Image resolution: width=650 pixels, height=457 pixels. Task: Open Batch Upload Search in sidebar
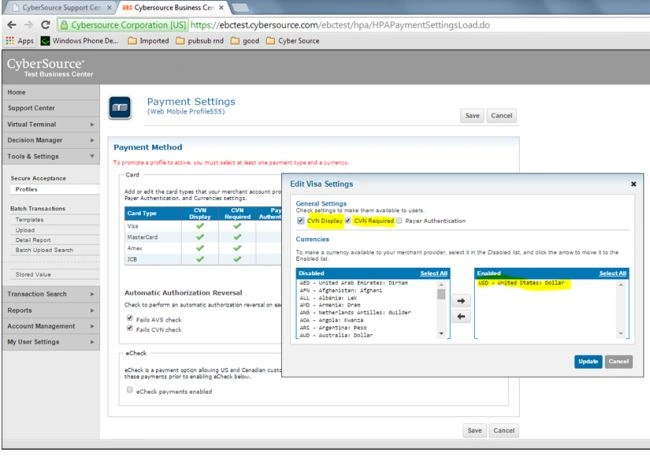[44, 250]
